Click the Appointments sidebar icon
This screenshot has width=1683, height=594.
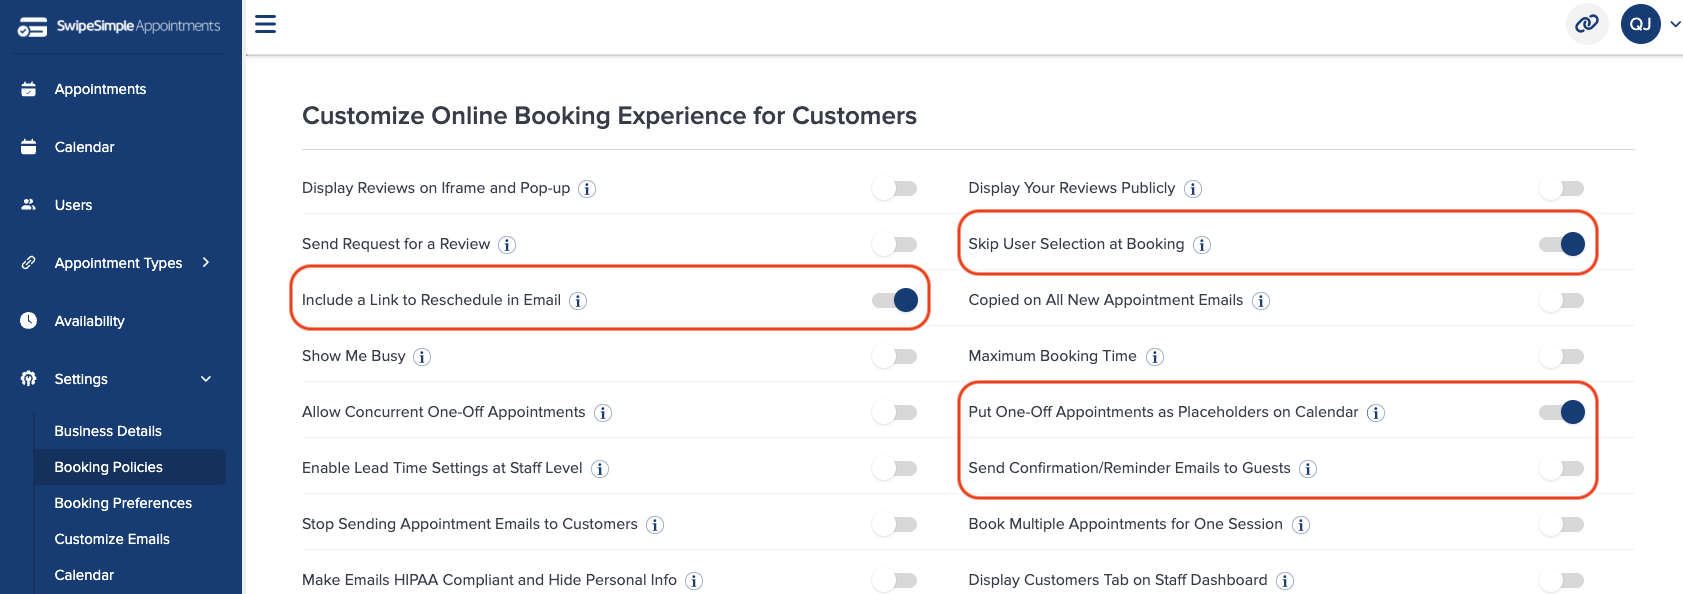[x=29, y=89]
